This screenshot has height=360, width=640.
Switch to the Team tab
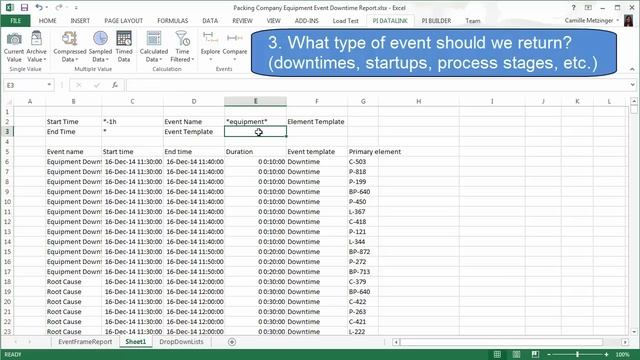click(x=473, y=20)
